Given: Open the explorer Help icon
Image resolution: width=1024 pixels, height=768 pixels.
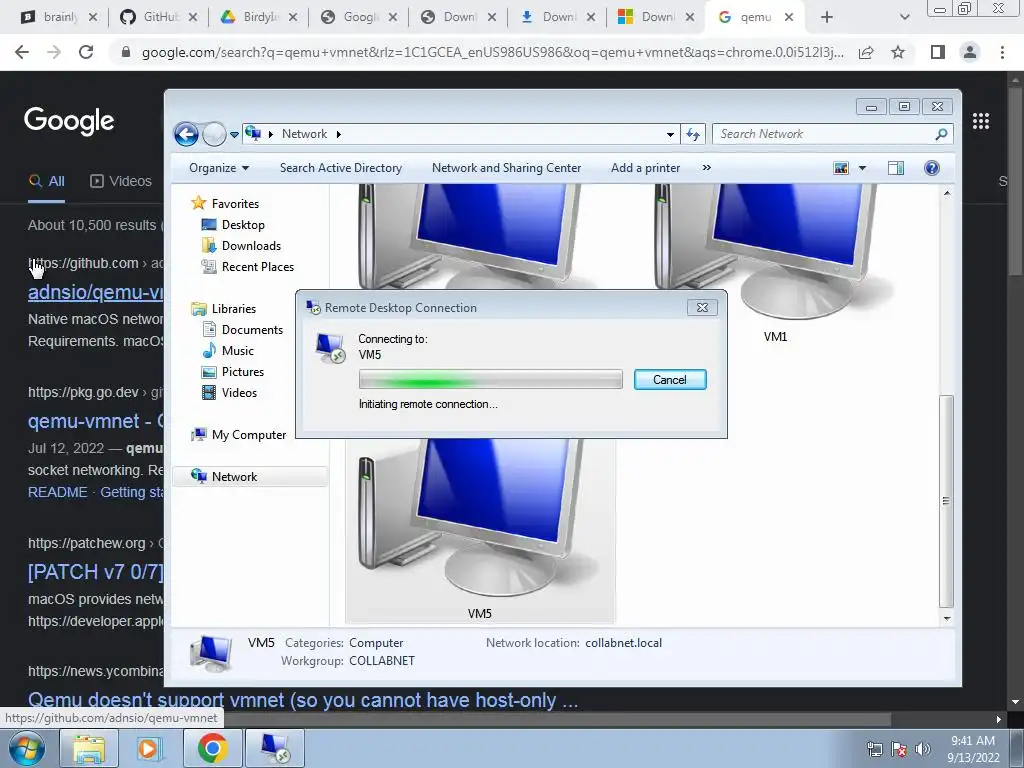Looking at the screenshot, I should click(932, 168).
